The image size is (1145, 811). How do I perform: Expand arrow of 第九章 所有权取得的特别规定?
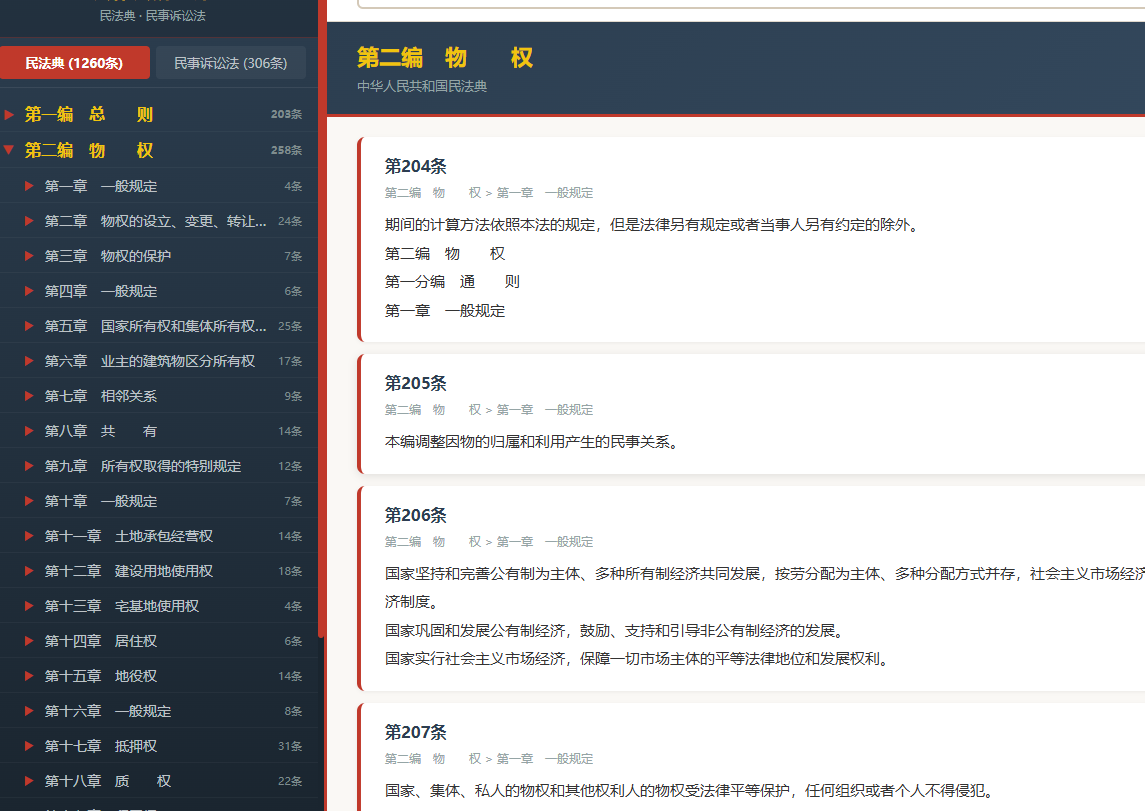29,466
